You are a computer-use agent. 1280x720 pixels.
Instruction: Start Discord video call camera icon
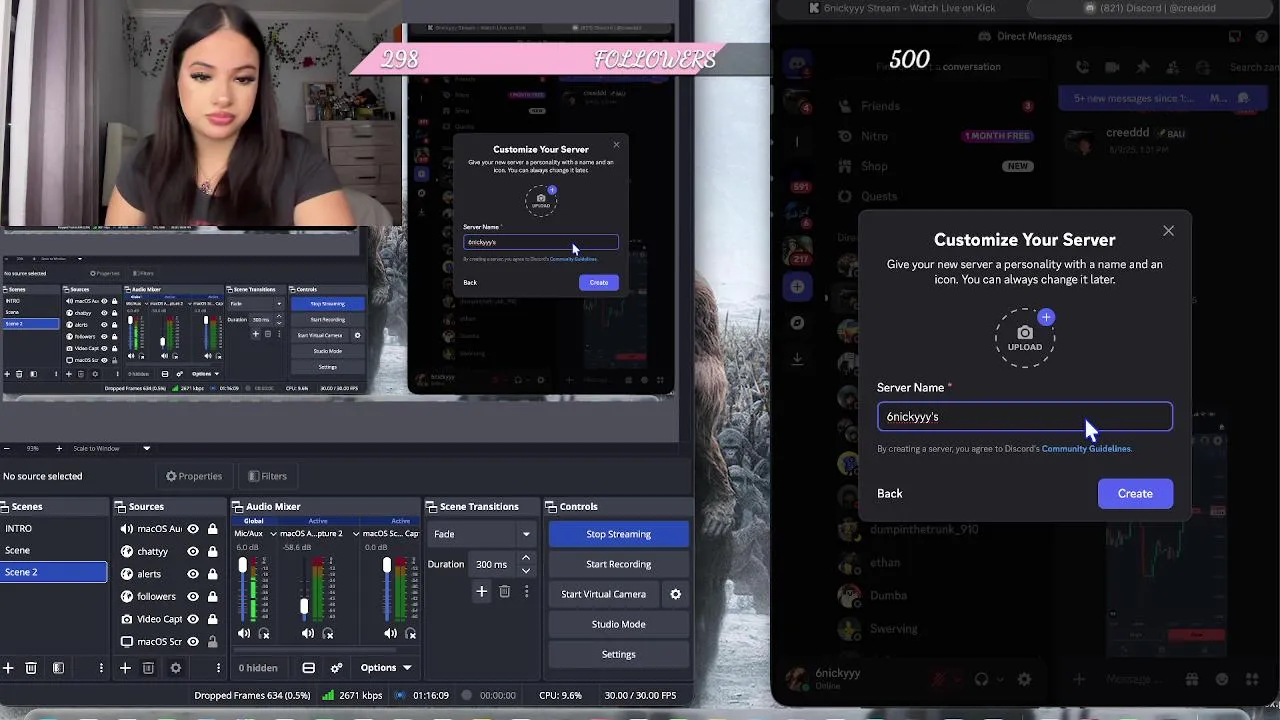[1112, 67]
